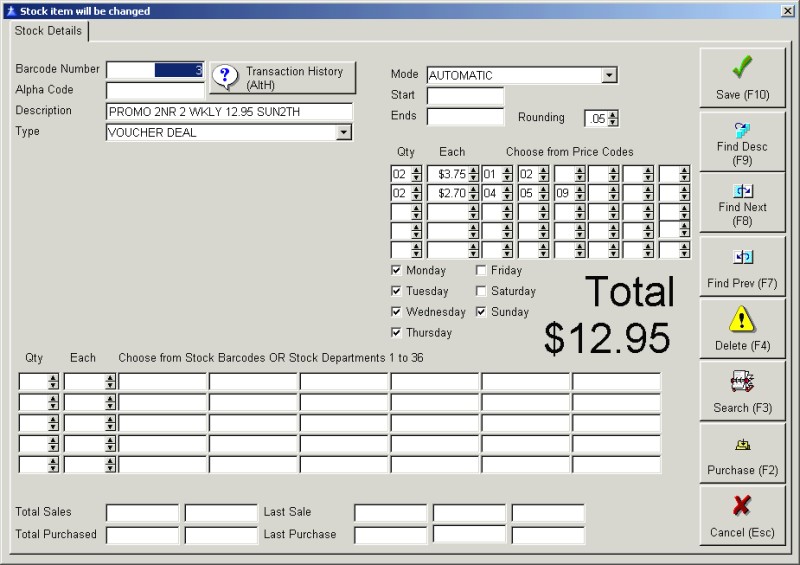Click into the Description text field
Image resolution: width=800 pixels, height=565 pixels.
point(229,111)
